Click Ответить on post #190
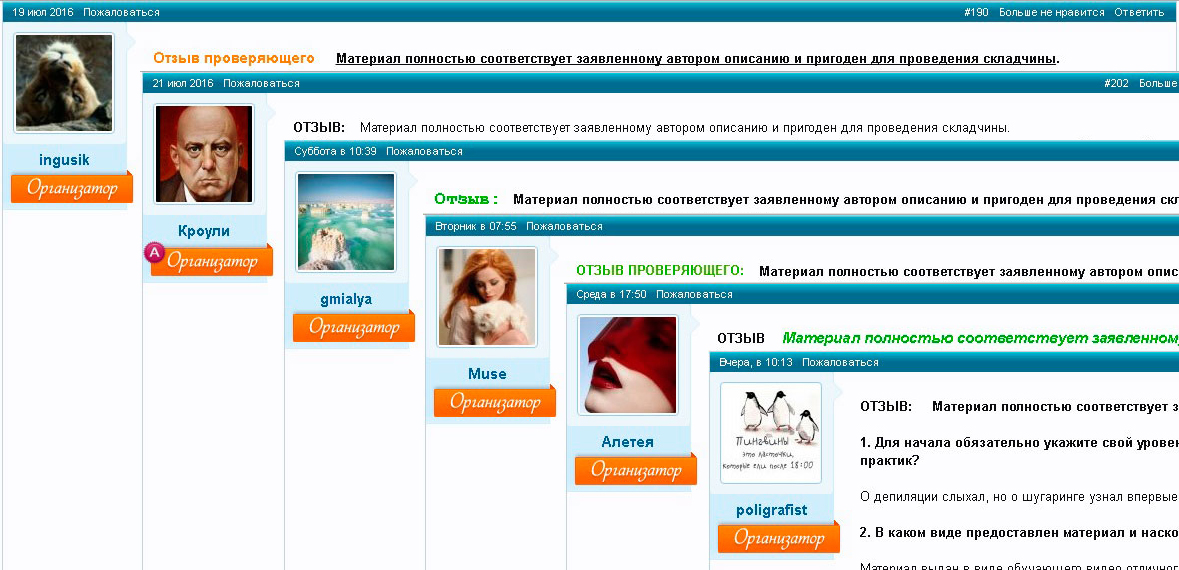The width and height of the screenshot is (1179, 570). point(1139,12)
